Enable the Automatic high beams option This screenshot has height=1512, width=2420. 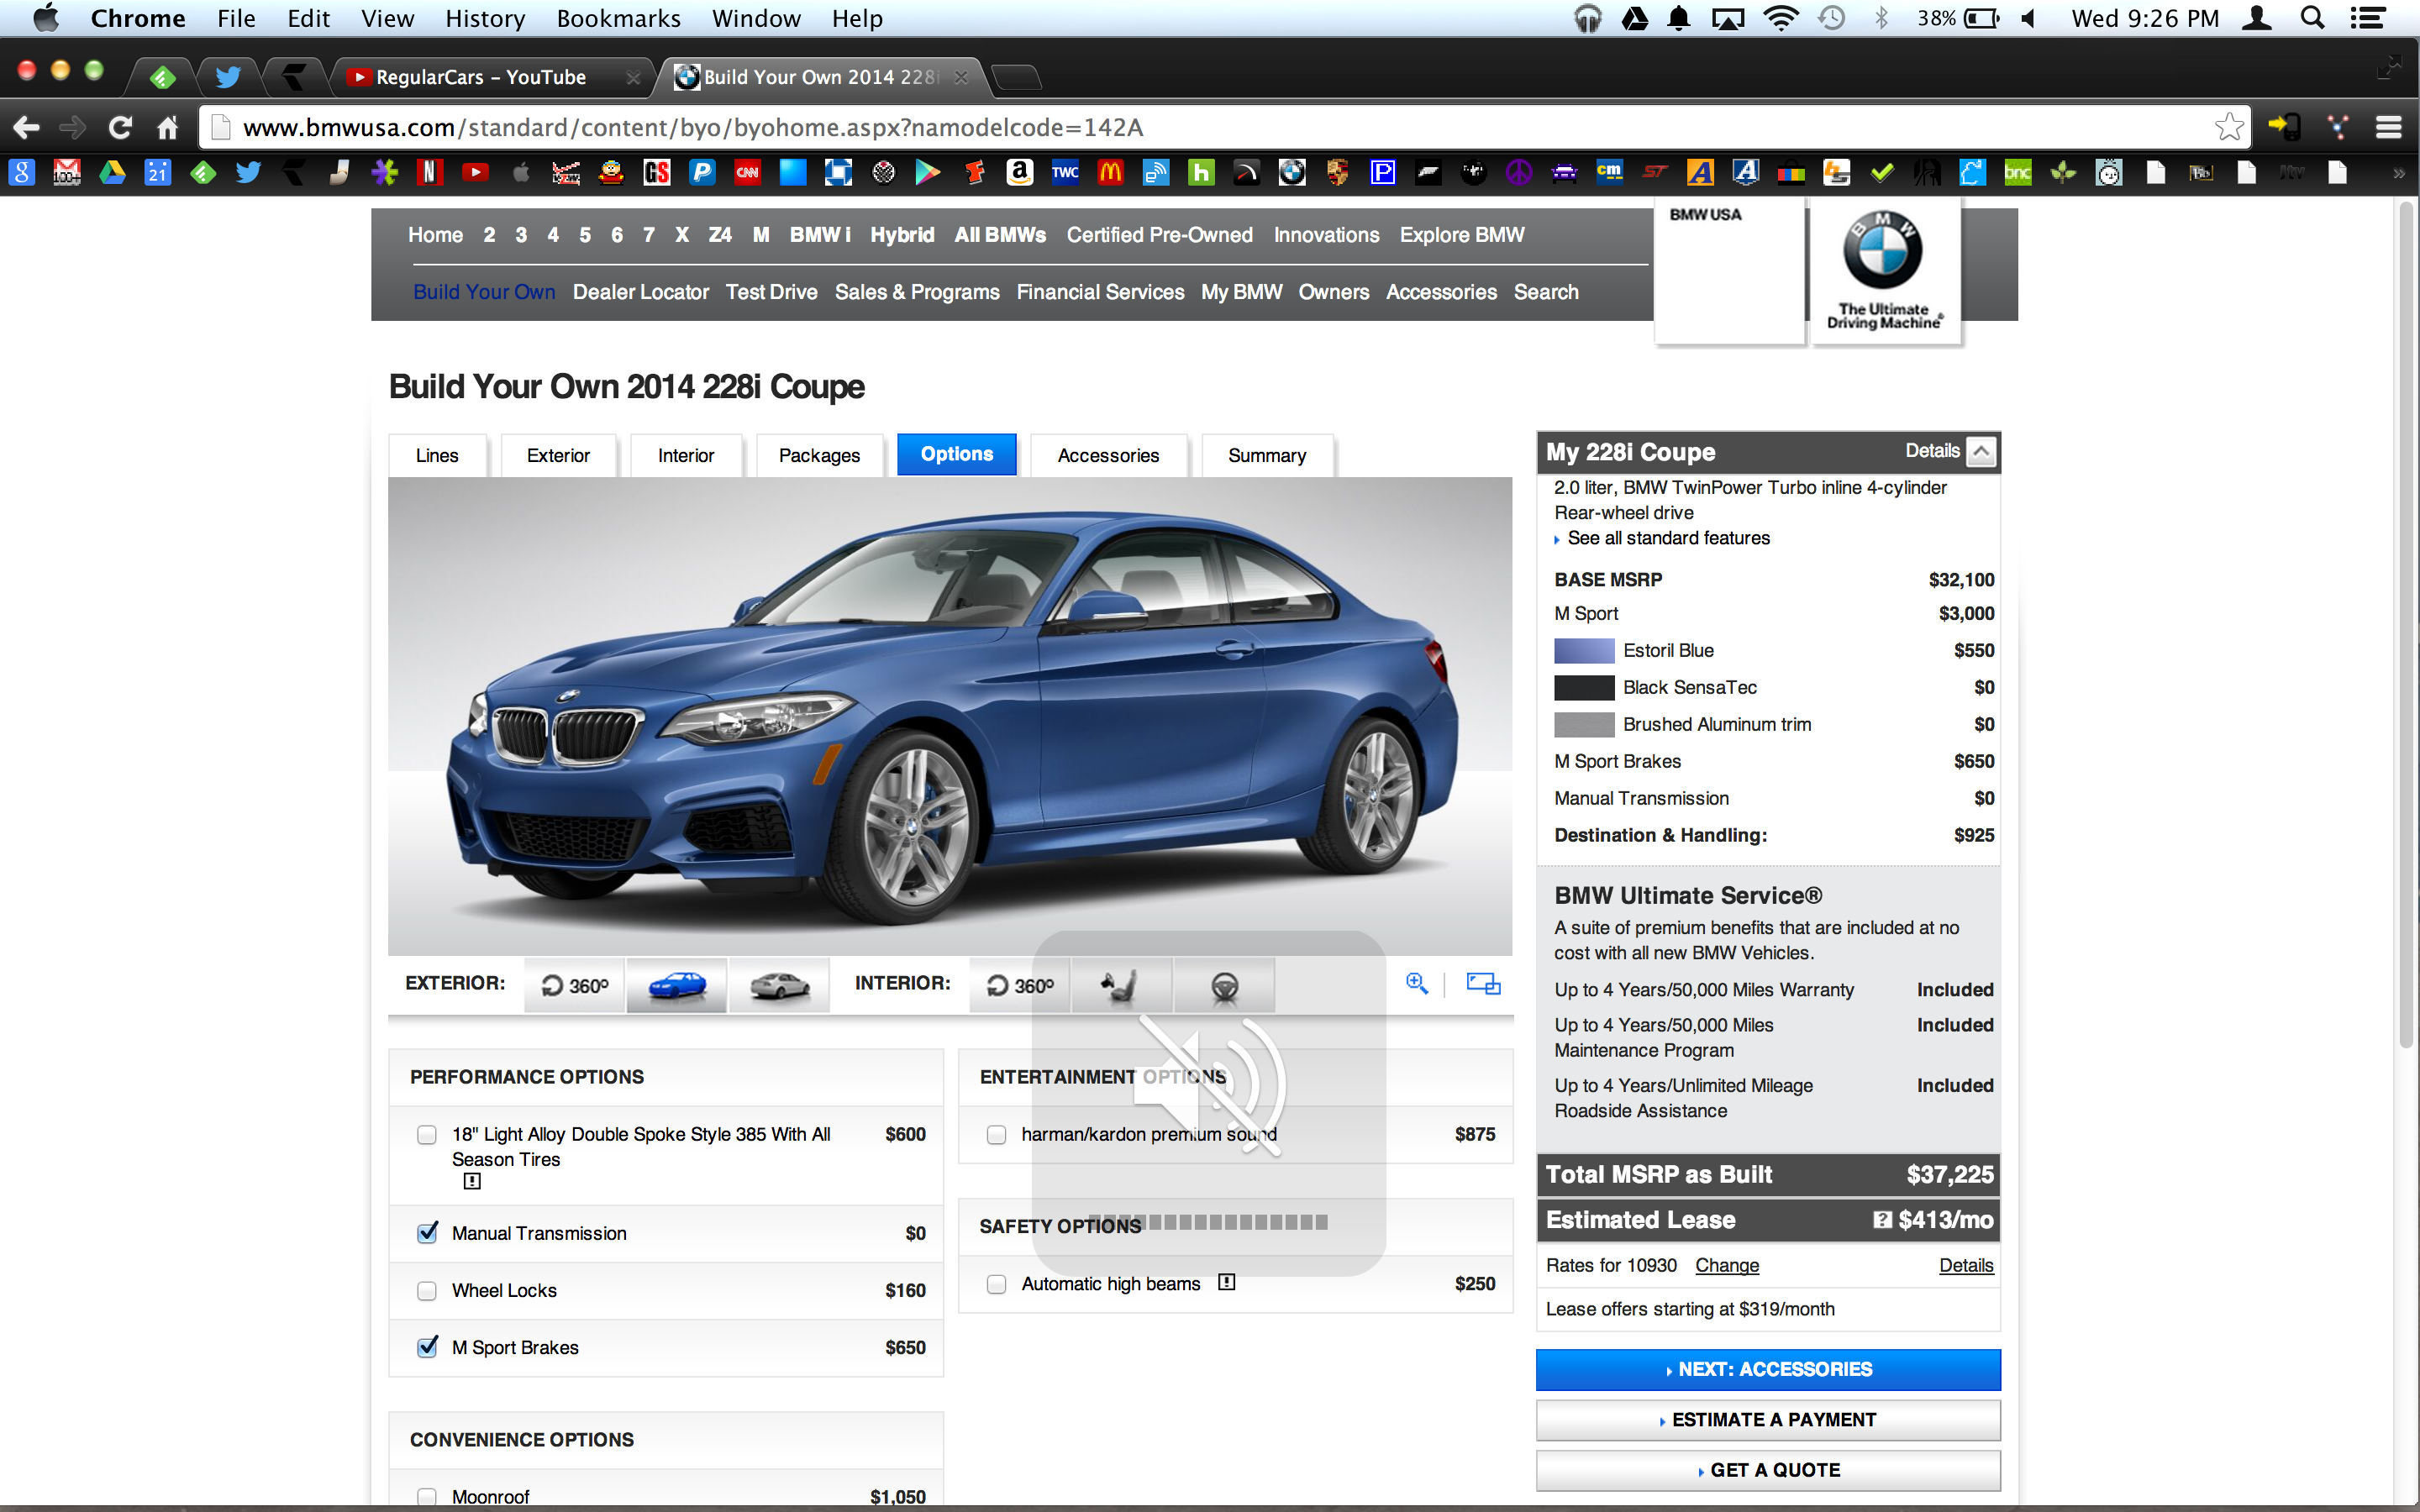(996, 1284)
